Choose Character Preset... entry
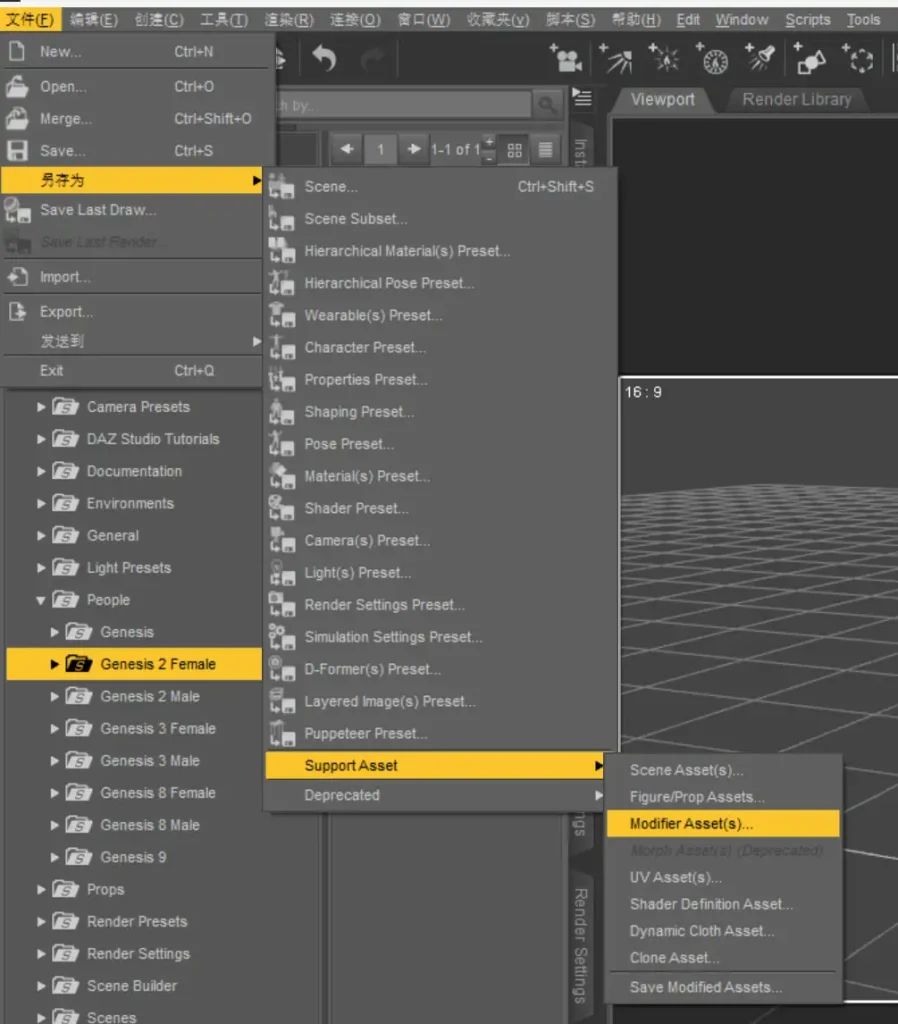The image size is (898, 1024). coord(440,347)
